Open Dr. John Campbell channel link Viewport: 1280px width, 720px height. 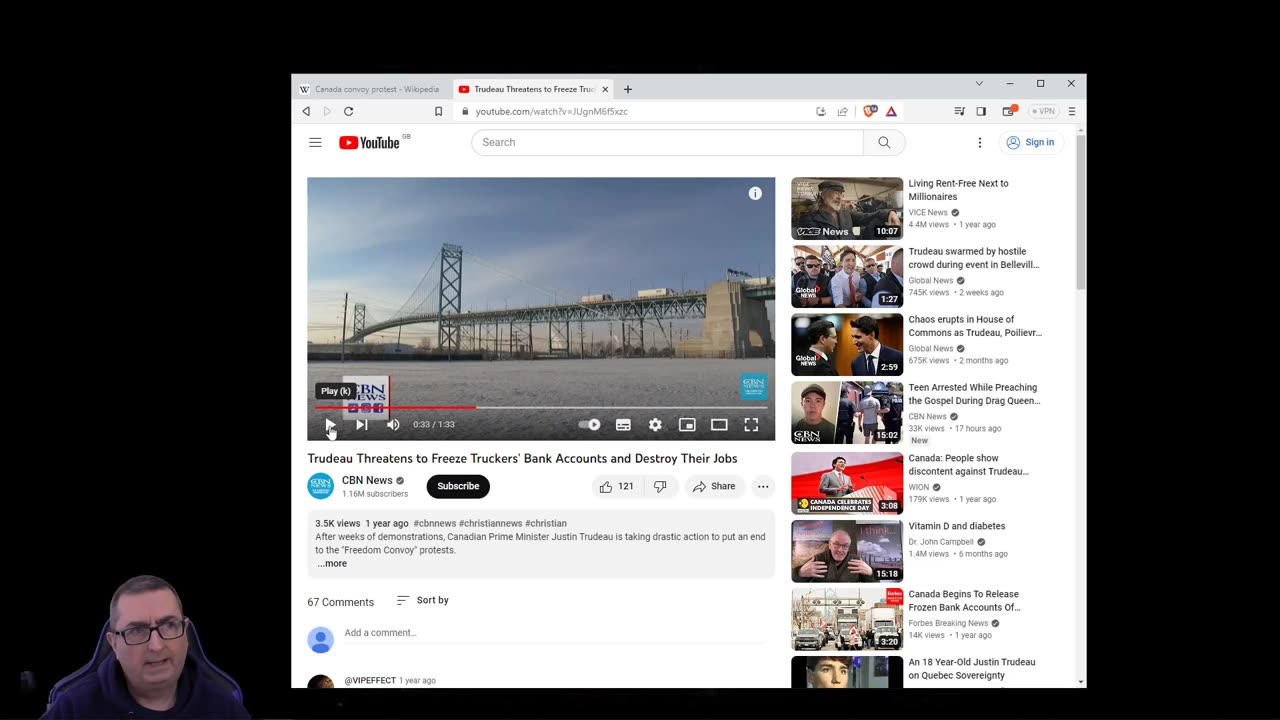pyautogui.click(x=942, y=542)
